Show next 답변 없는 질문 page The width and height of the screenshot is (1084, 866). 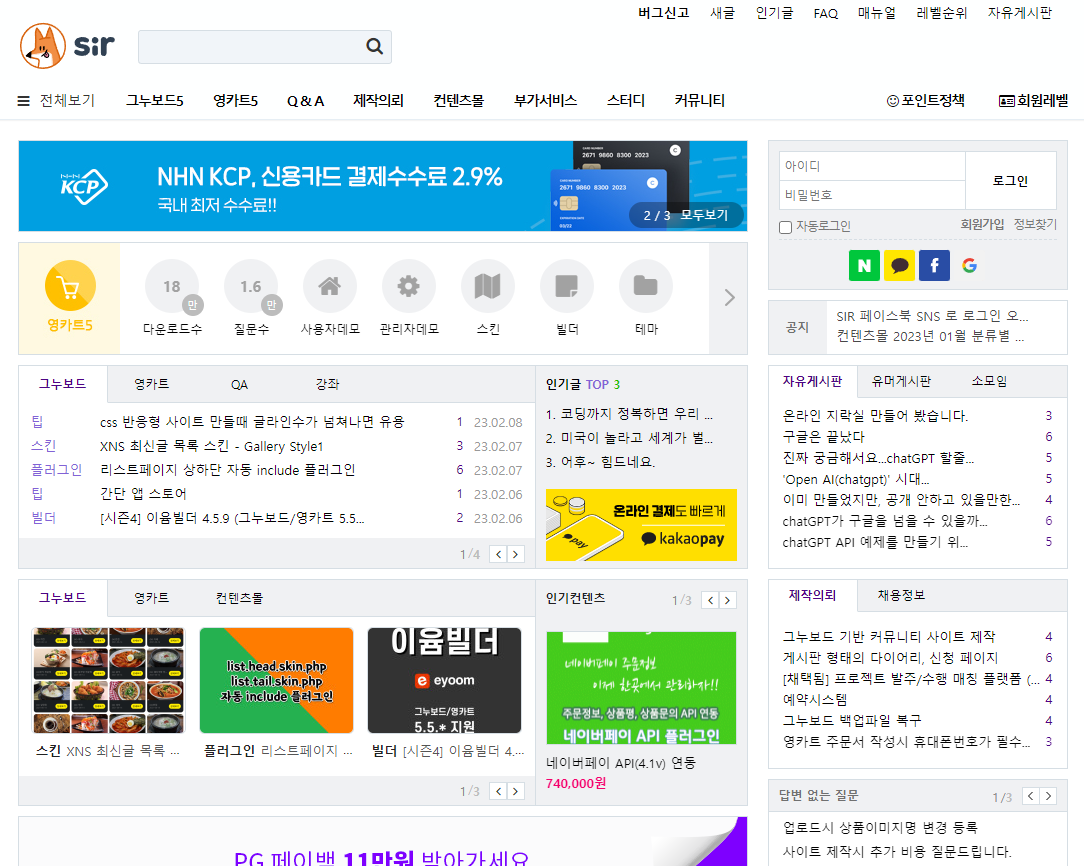click(1049, 796)
